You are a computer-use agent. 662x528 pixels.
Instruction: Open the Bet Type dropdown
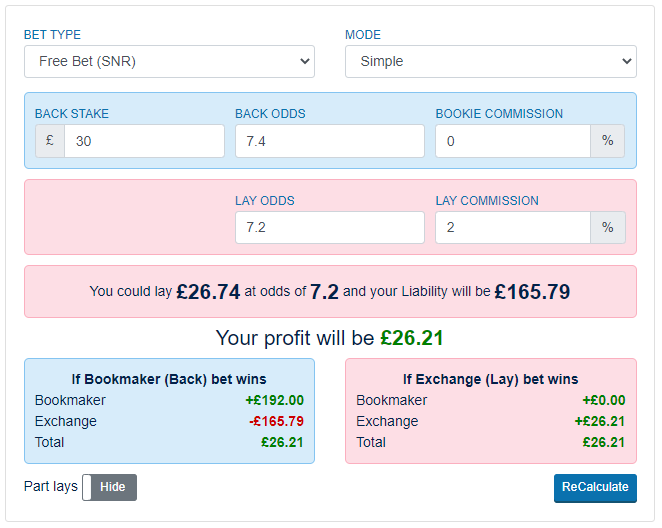tap(169, 62)
